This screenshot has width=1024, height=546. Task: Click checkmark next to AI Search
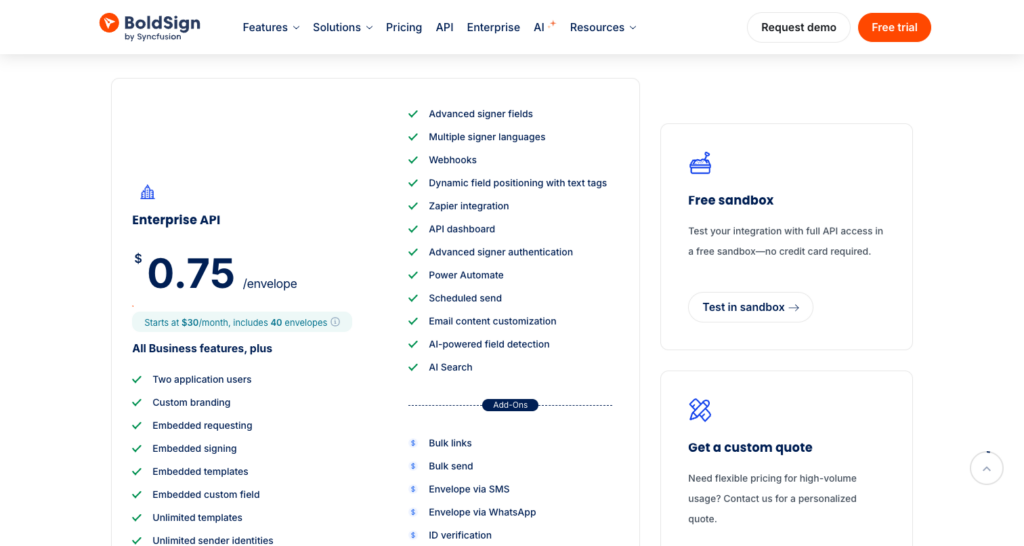(413, 367)
